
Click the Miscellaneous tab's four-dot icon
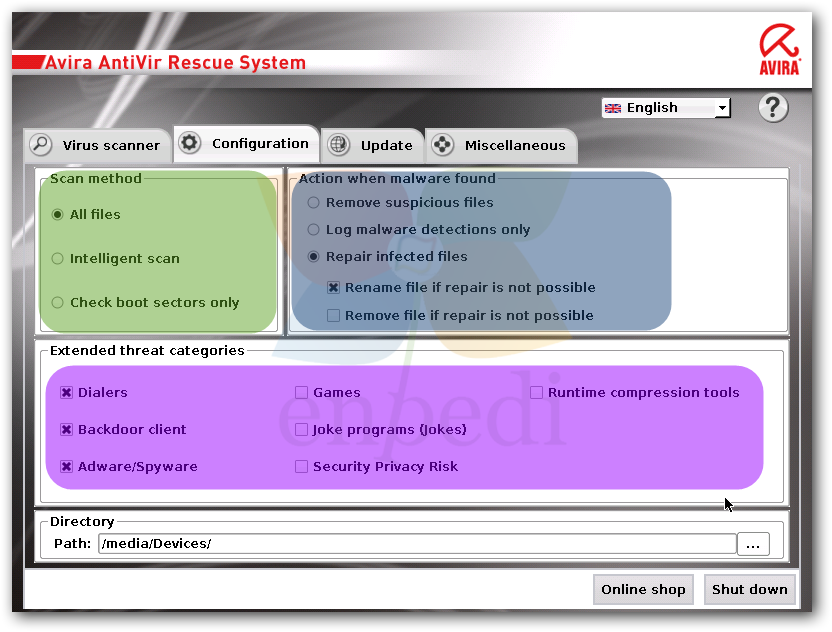443,144
